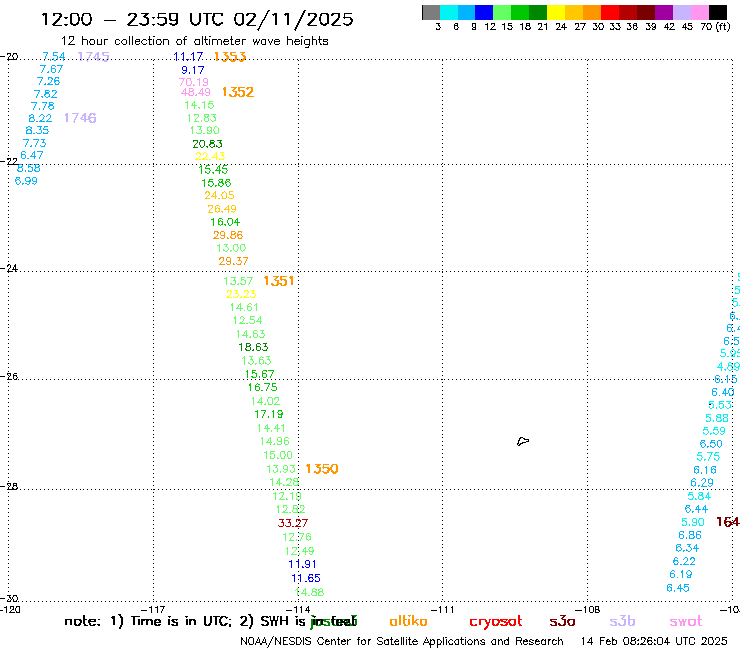Click the light blue value '6.99'
This screenshot has height=650, width=740.
(x=26, y=181)
